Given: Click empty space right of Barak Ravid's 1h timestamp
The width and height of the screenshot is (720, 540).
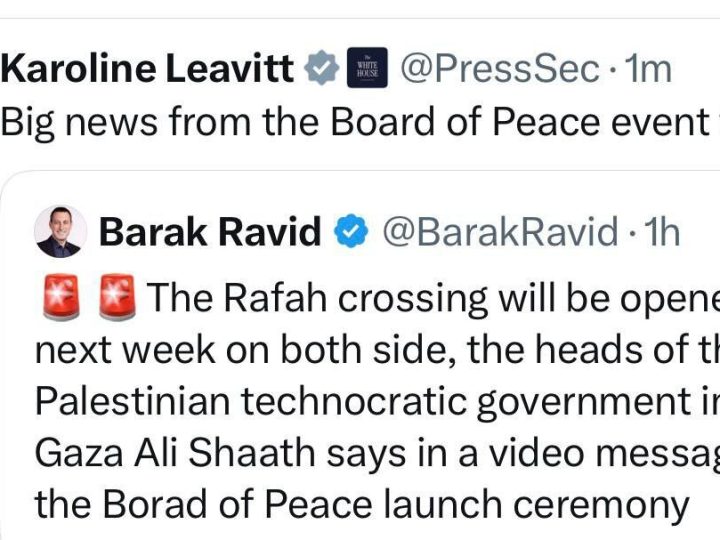Looking at the screenshot, I should tap(702, 233).
